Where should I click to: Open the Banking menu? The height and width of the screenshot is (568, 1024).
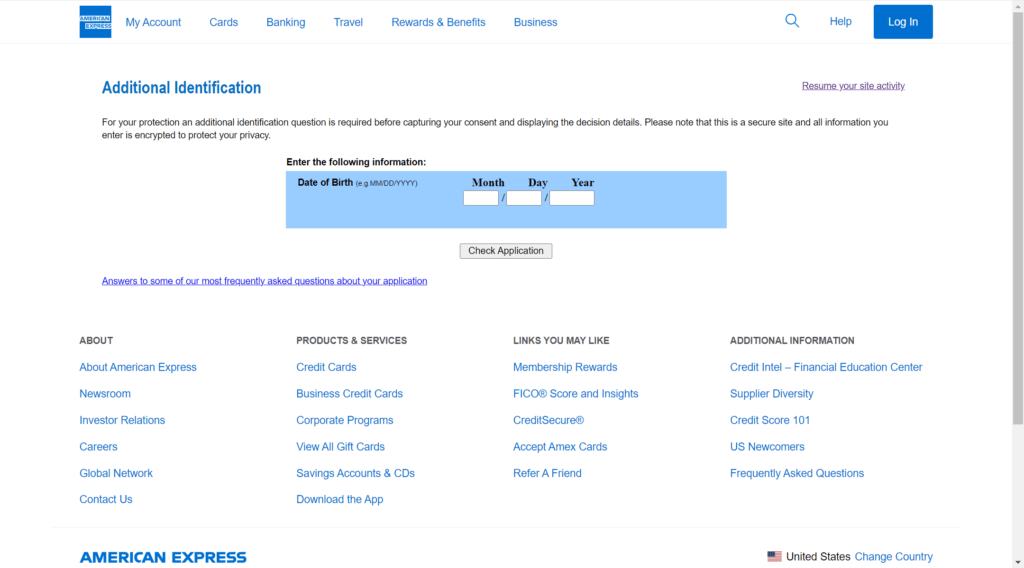(x=285, y=22)
